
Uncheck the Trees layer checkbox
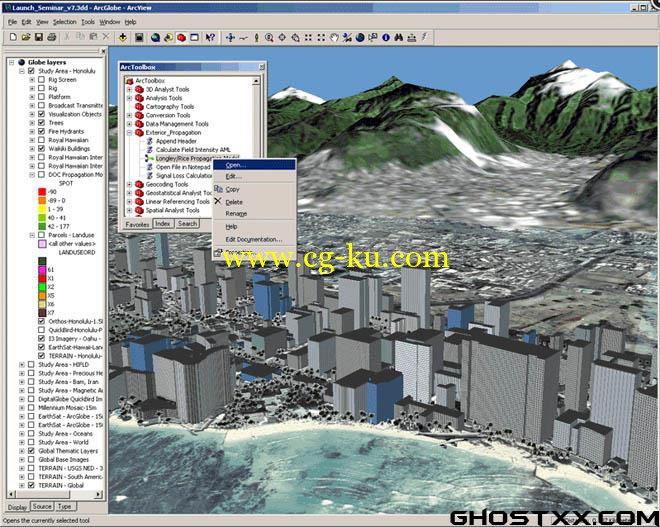click(41, 123)
